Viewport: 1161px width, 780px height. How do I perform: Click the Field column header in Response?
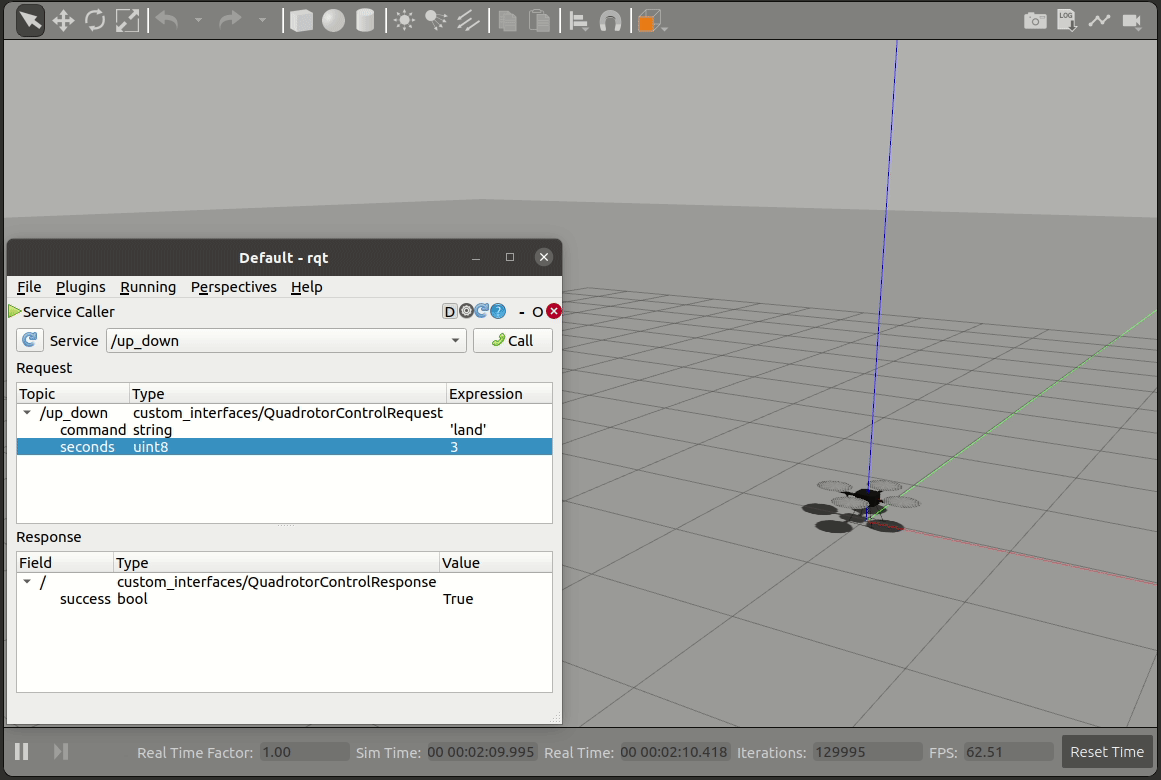click(x=65, y=562)
